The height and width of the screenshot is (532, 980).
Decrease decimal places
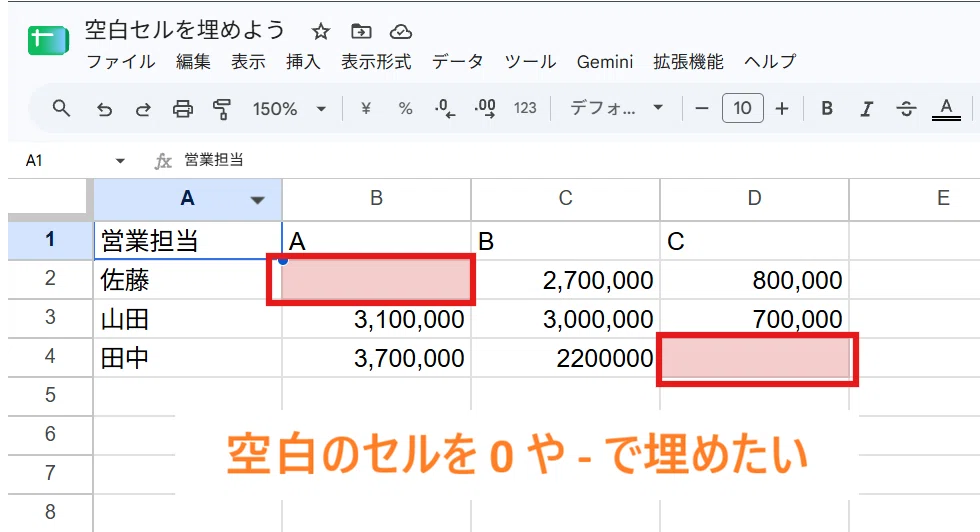coord(445,109)
